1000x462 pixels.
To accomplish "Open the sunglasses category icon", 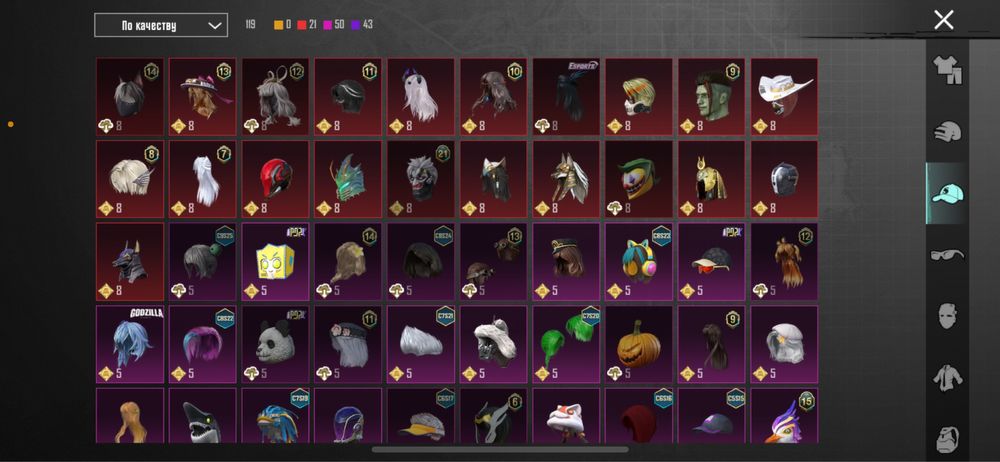I will pos(948,255).
